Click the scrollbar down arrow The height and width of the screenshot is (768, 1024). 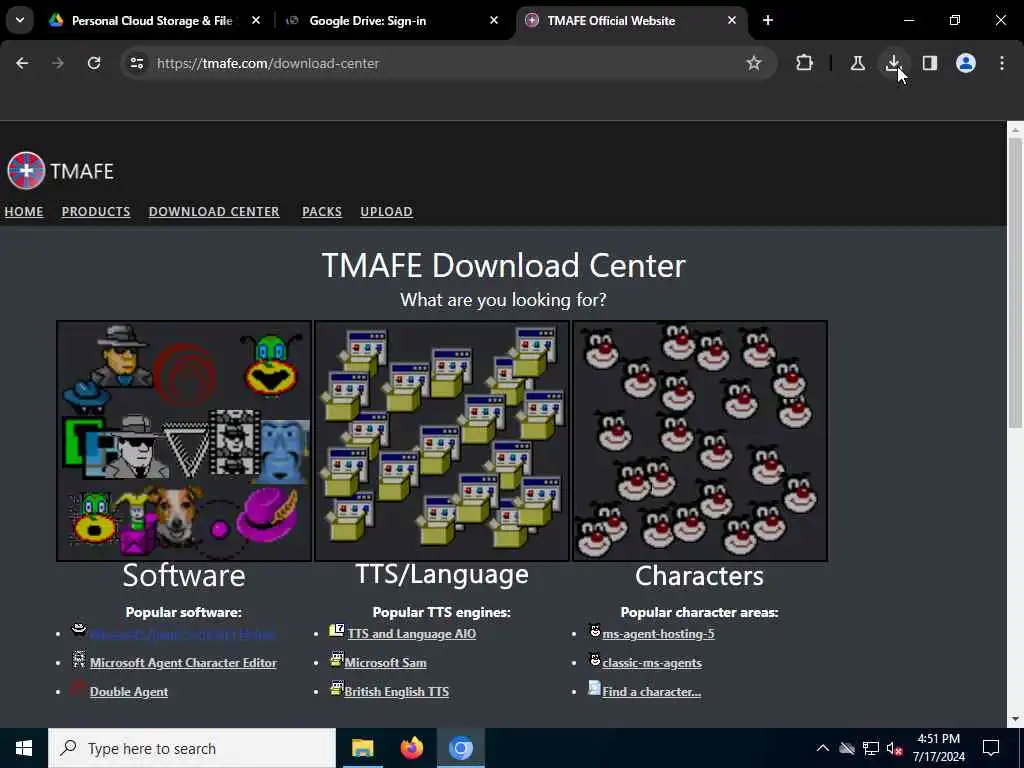(x=1015, y=719)
